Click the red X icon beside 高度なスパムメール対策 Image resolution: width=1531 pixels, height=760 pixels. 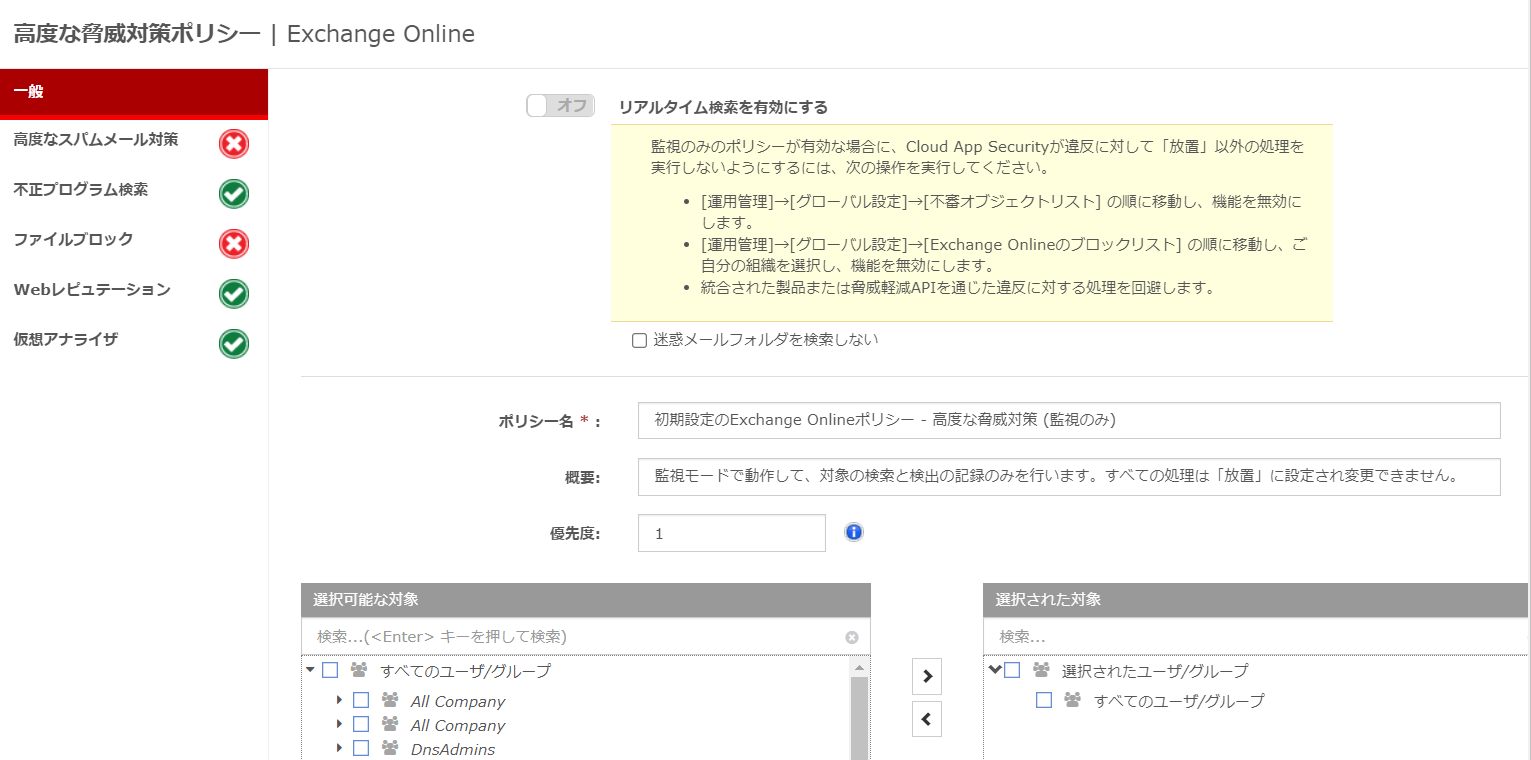tap(234, 144)
